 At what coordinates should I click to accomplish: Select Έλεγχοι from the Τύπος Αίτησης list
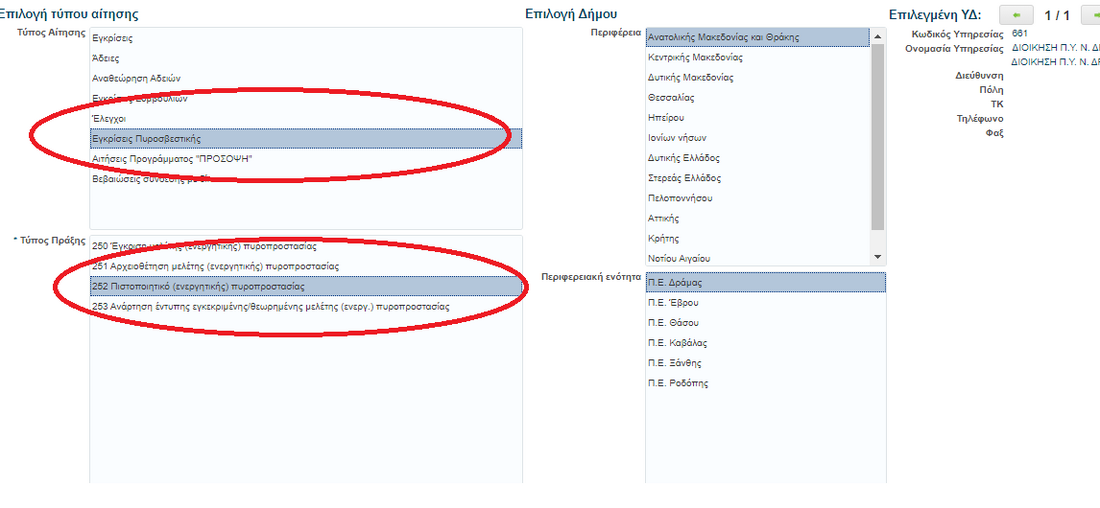[x=109, y=118]
